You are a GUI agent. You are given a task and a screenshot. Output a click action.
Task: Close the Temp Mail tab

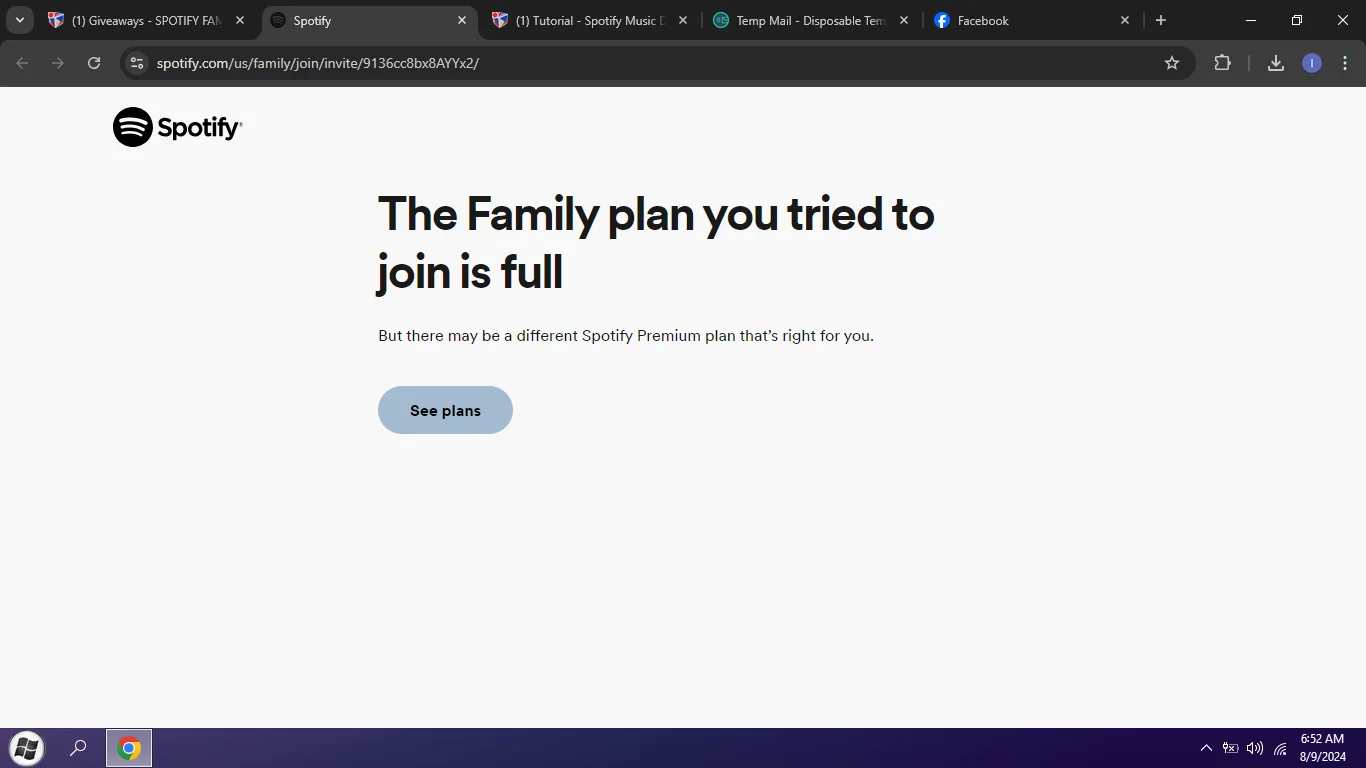904,20
